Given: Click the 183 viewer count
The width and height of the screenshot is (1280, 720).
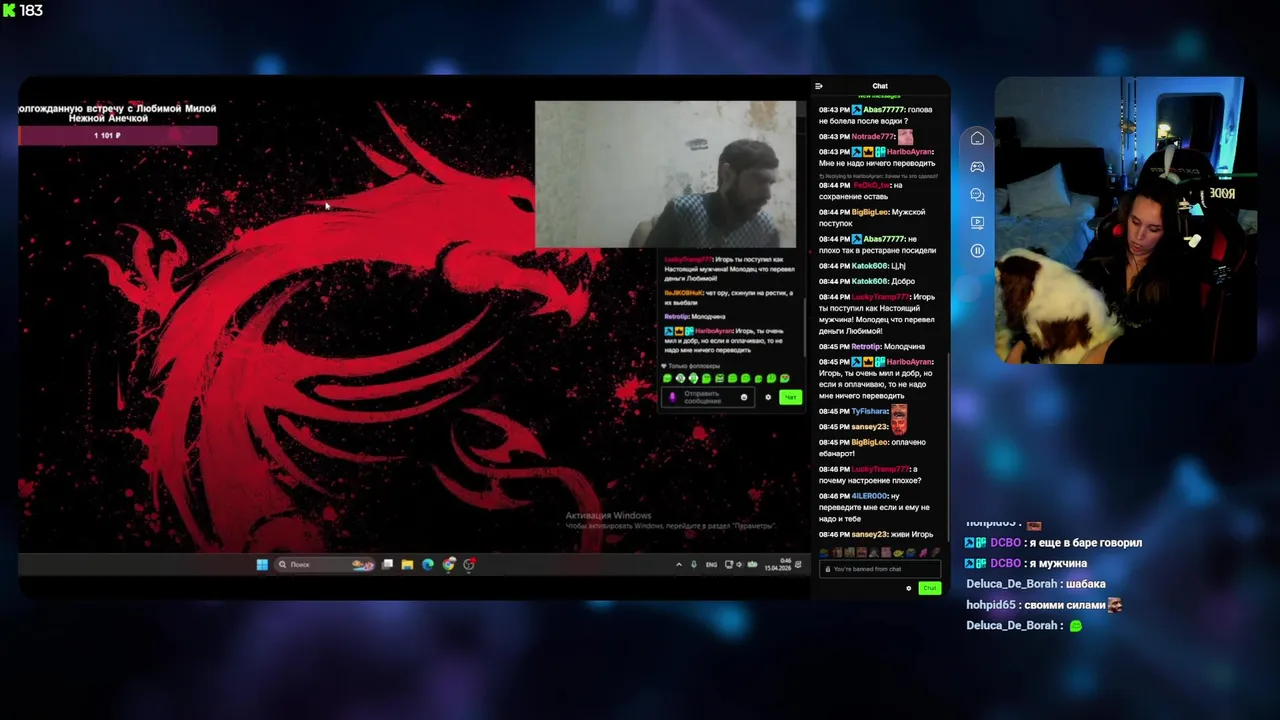Looking at the screenshot, I should (31, 10).
